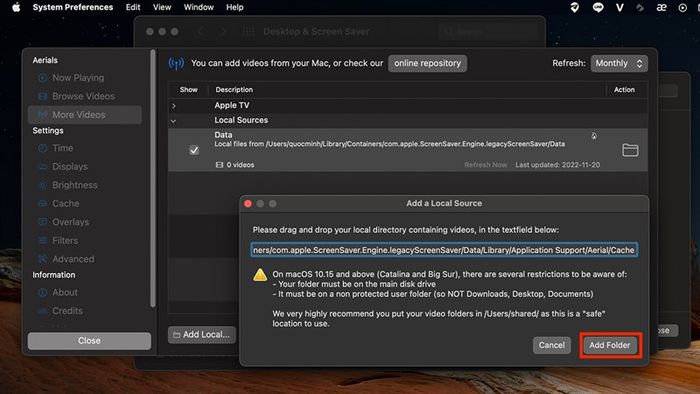Screen dimensions: 700x394
Task: Click the film icon beside 0 videos
Action: click(219, 165)
